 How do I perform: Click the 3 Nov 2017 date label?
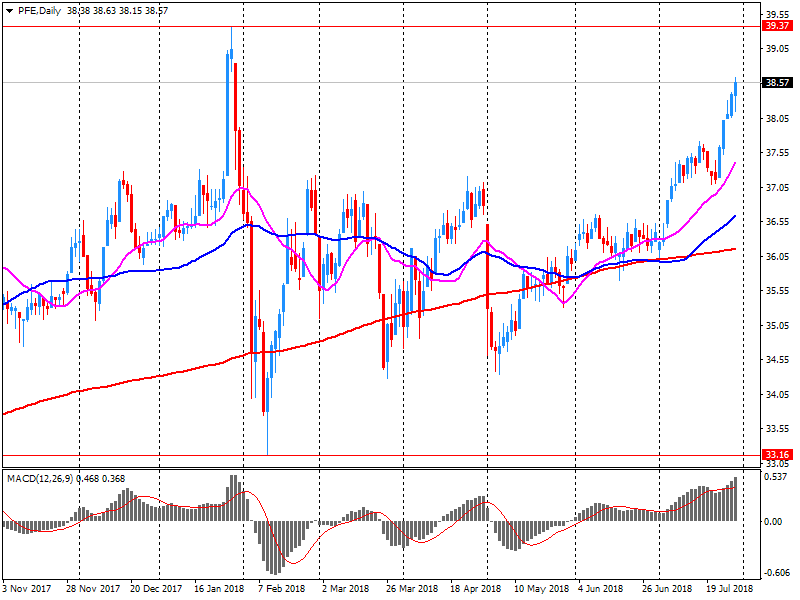click(x=27, y=589)
